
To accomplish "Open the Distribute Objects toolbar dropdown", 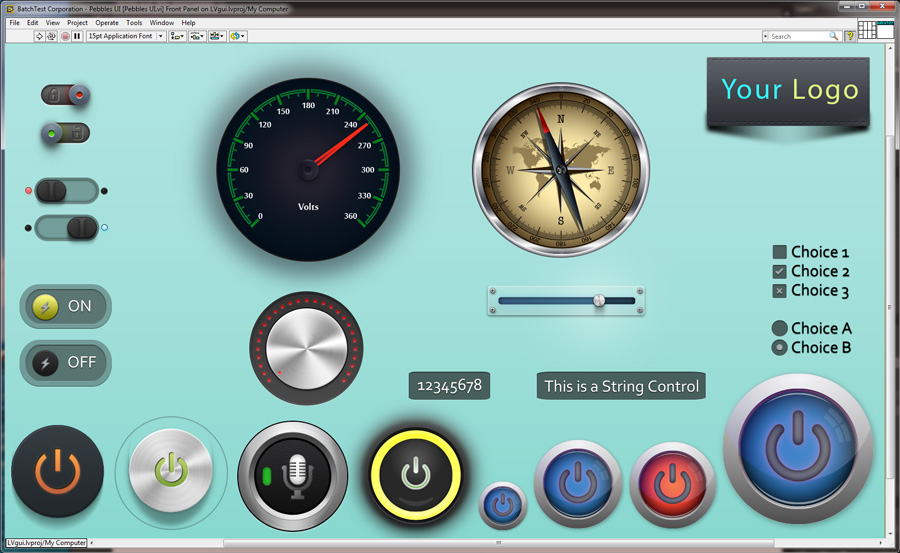I will click(x=197, y=36).
